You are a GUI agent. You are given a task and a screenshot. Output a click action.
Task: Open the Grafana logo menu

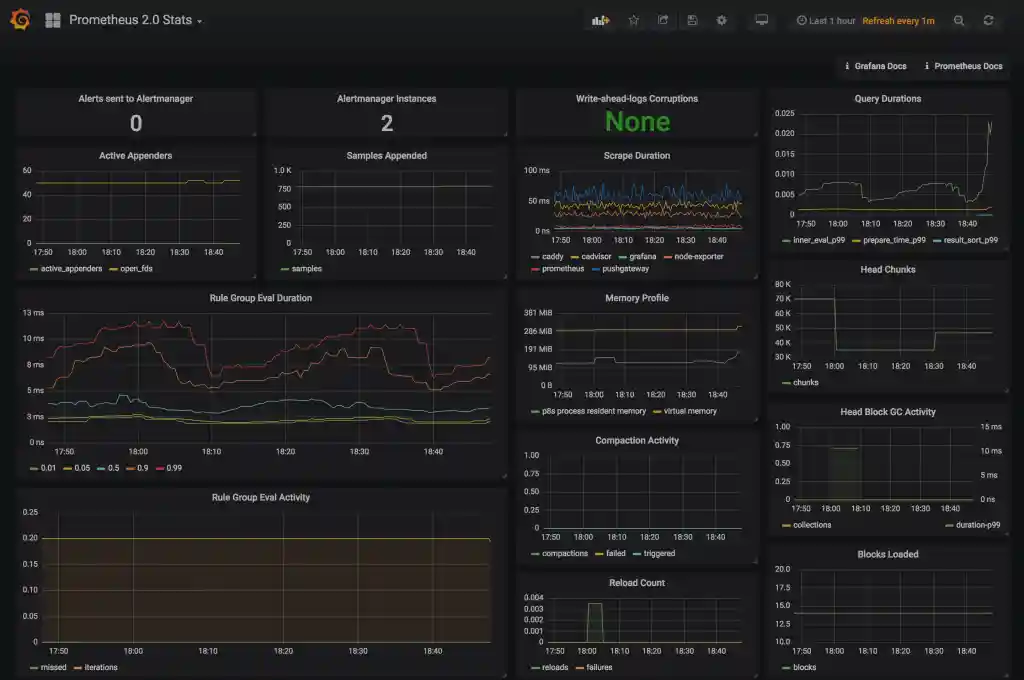(19, 20)
